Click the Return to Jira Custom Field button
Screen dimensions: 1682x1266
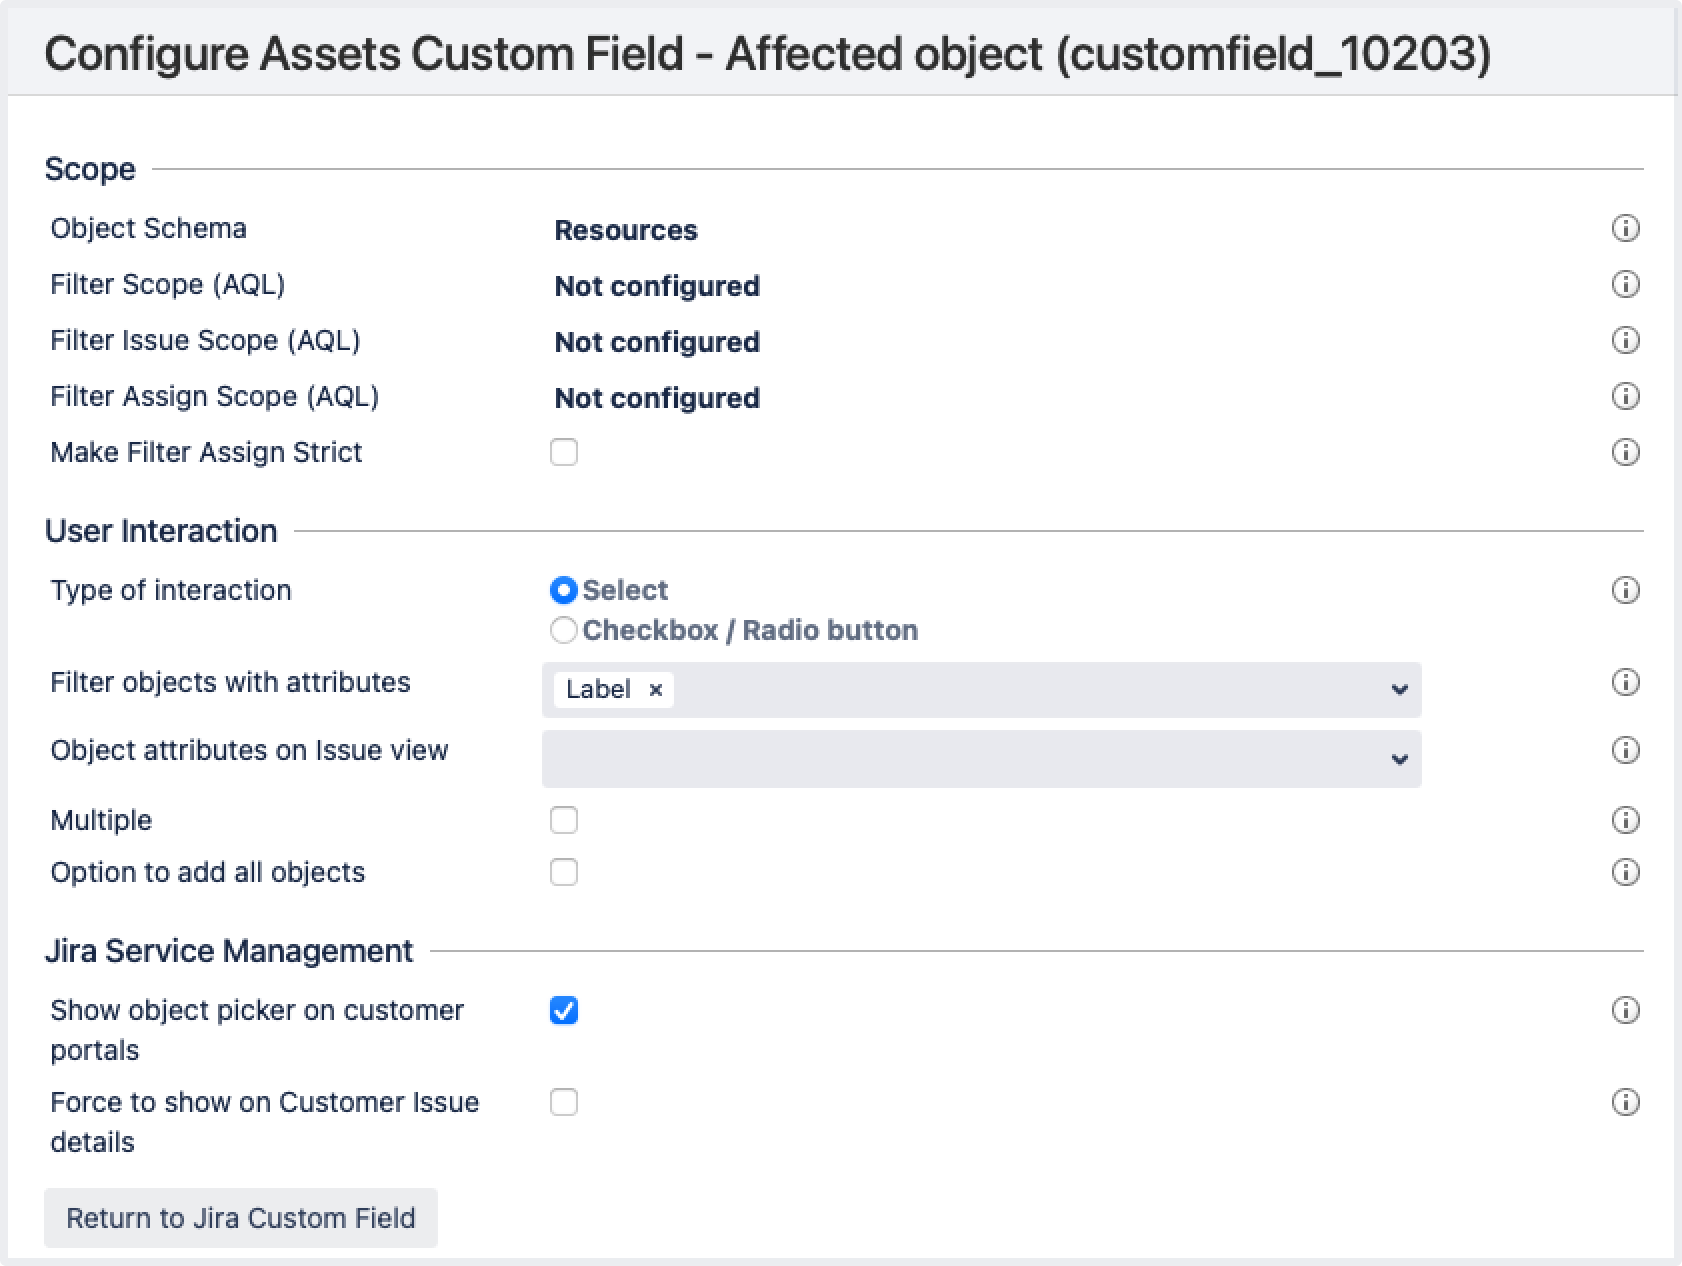242,1218
